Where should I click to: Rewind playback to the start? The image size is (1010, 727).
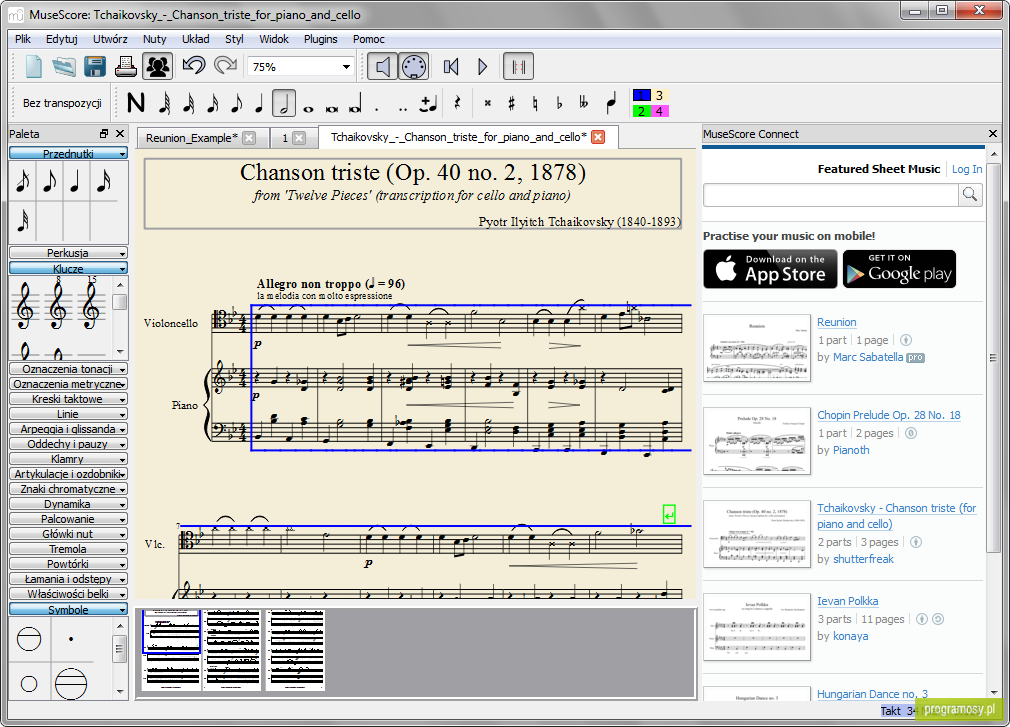451,66
